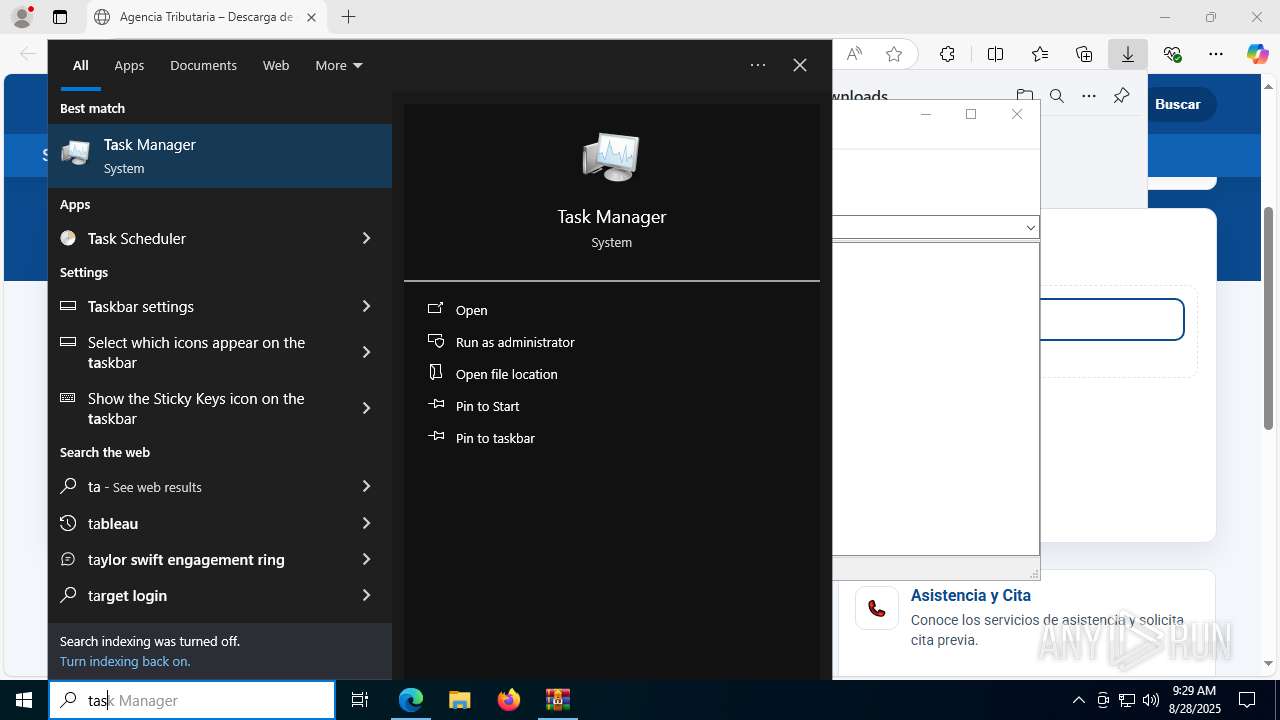Open Task View on taskbar
This screenshot has height=720, width=1280.
[x=360, y=700]
